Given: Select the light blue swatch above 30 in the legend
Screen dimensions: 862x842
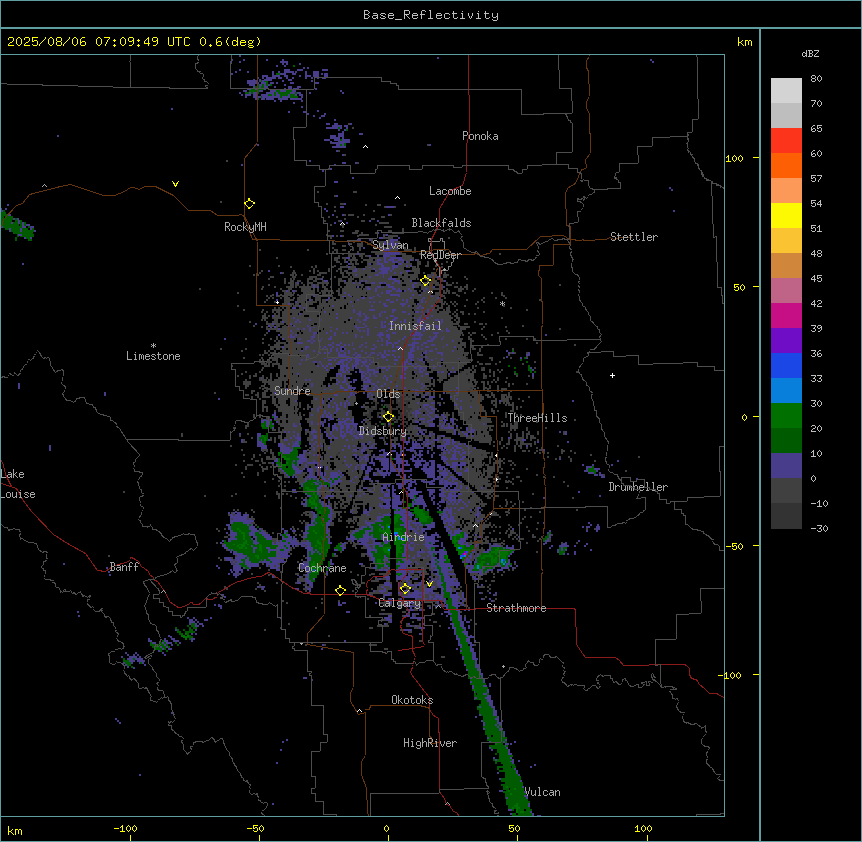Looking at the screenshot, I should point(786,390).
